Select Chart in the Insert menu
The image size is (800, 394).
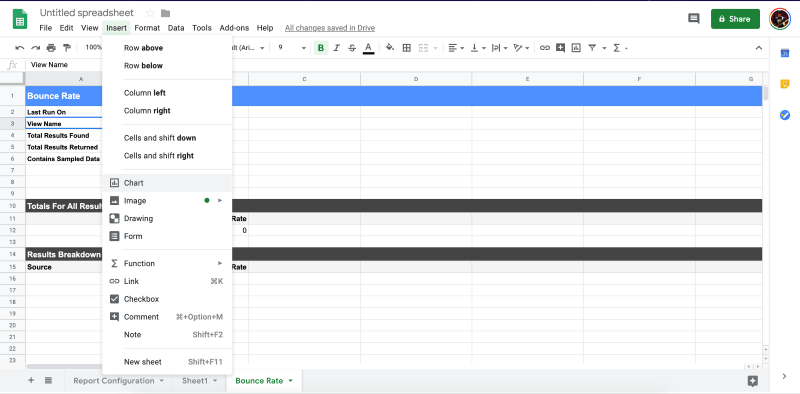click(167, 183)
